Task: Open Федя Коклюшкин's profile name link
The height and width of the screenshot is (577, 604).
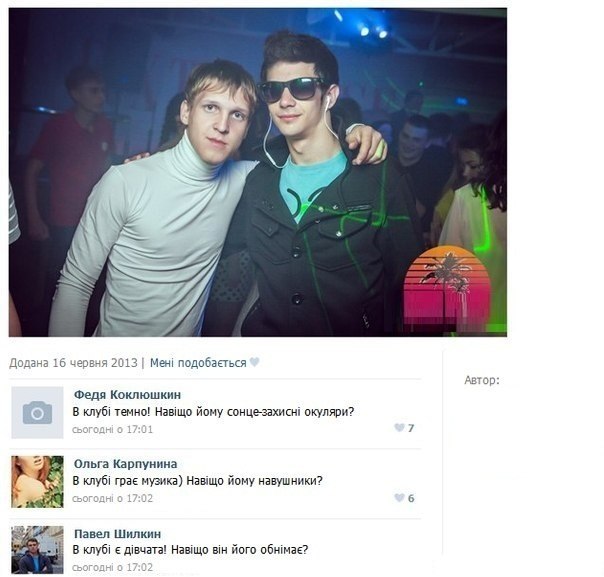Action: [x=127, y=395]
